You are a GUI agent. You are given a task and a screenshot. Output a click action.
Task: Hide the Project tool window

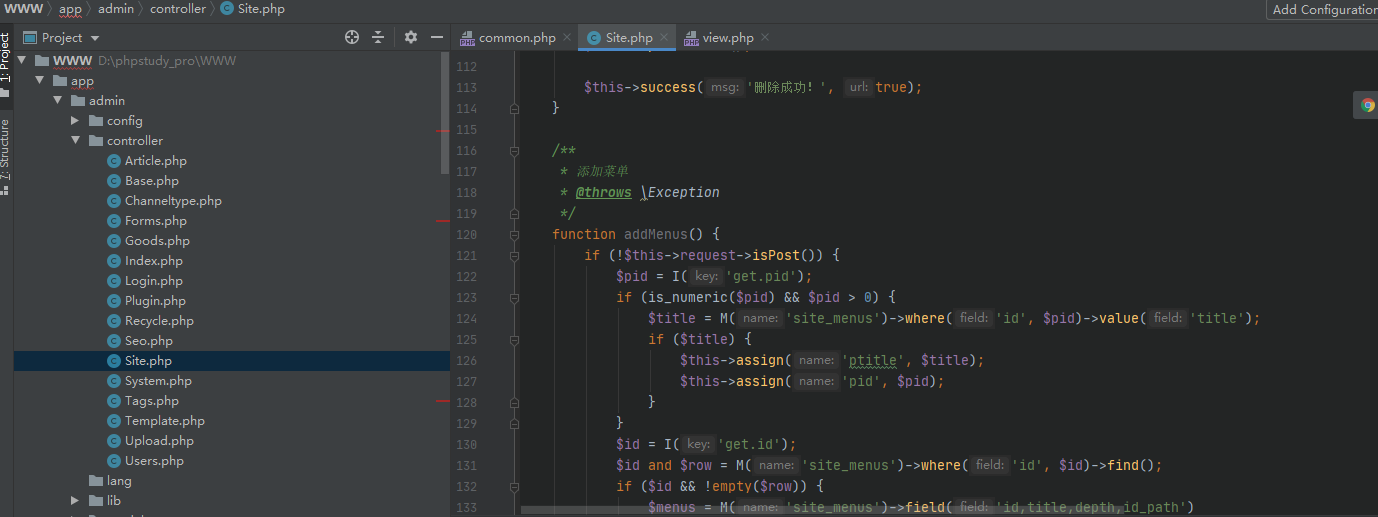[437, 37]
